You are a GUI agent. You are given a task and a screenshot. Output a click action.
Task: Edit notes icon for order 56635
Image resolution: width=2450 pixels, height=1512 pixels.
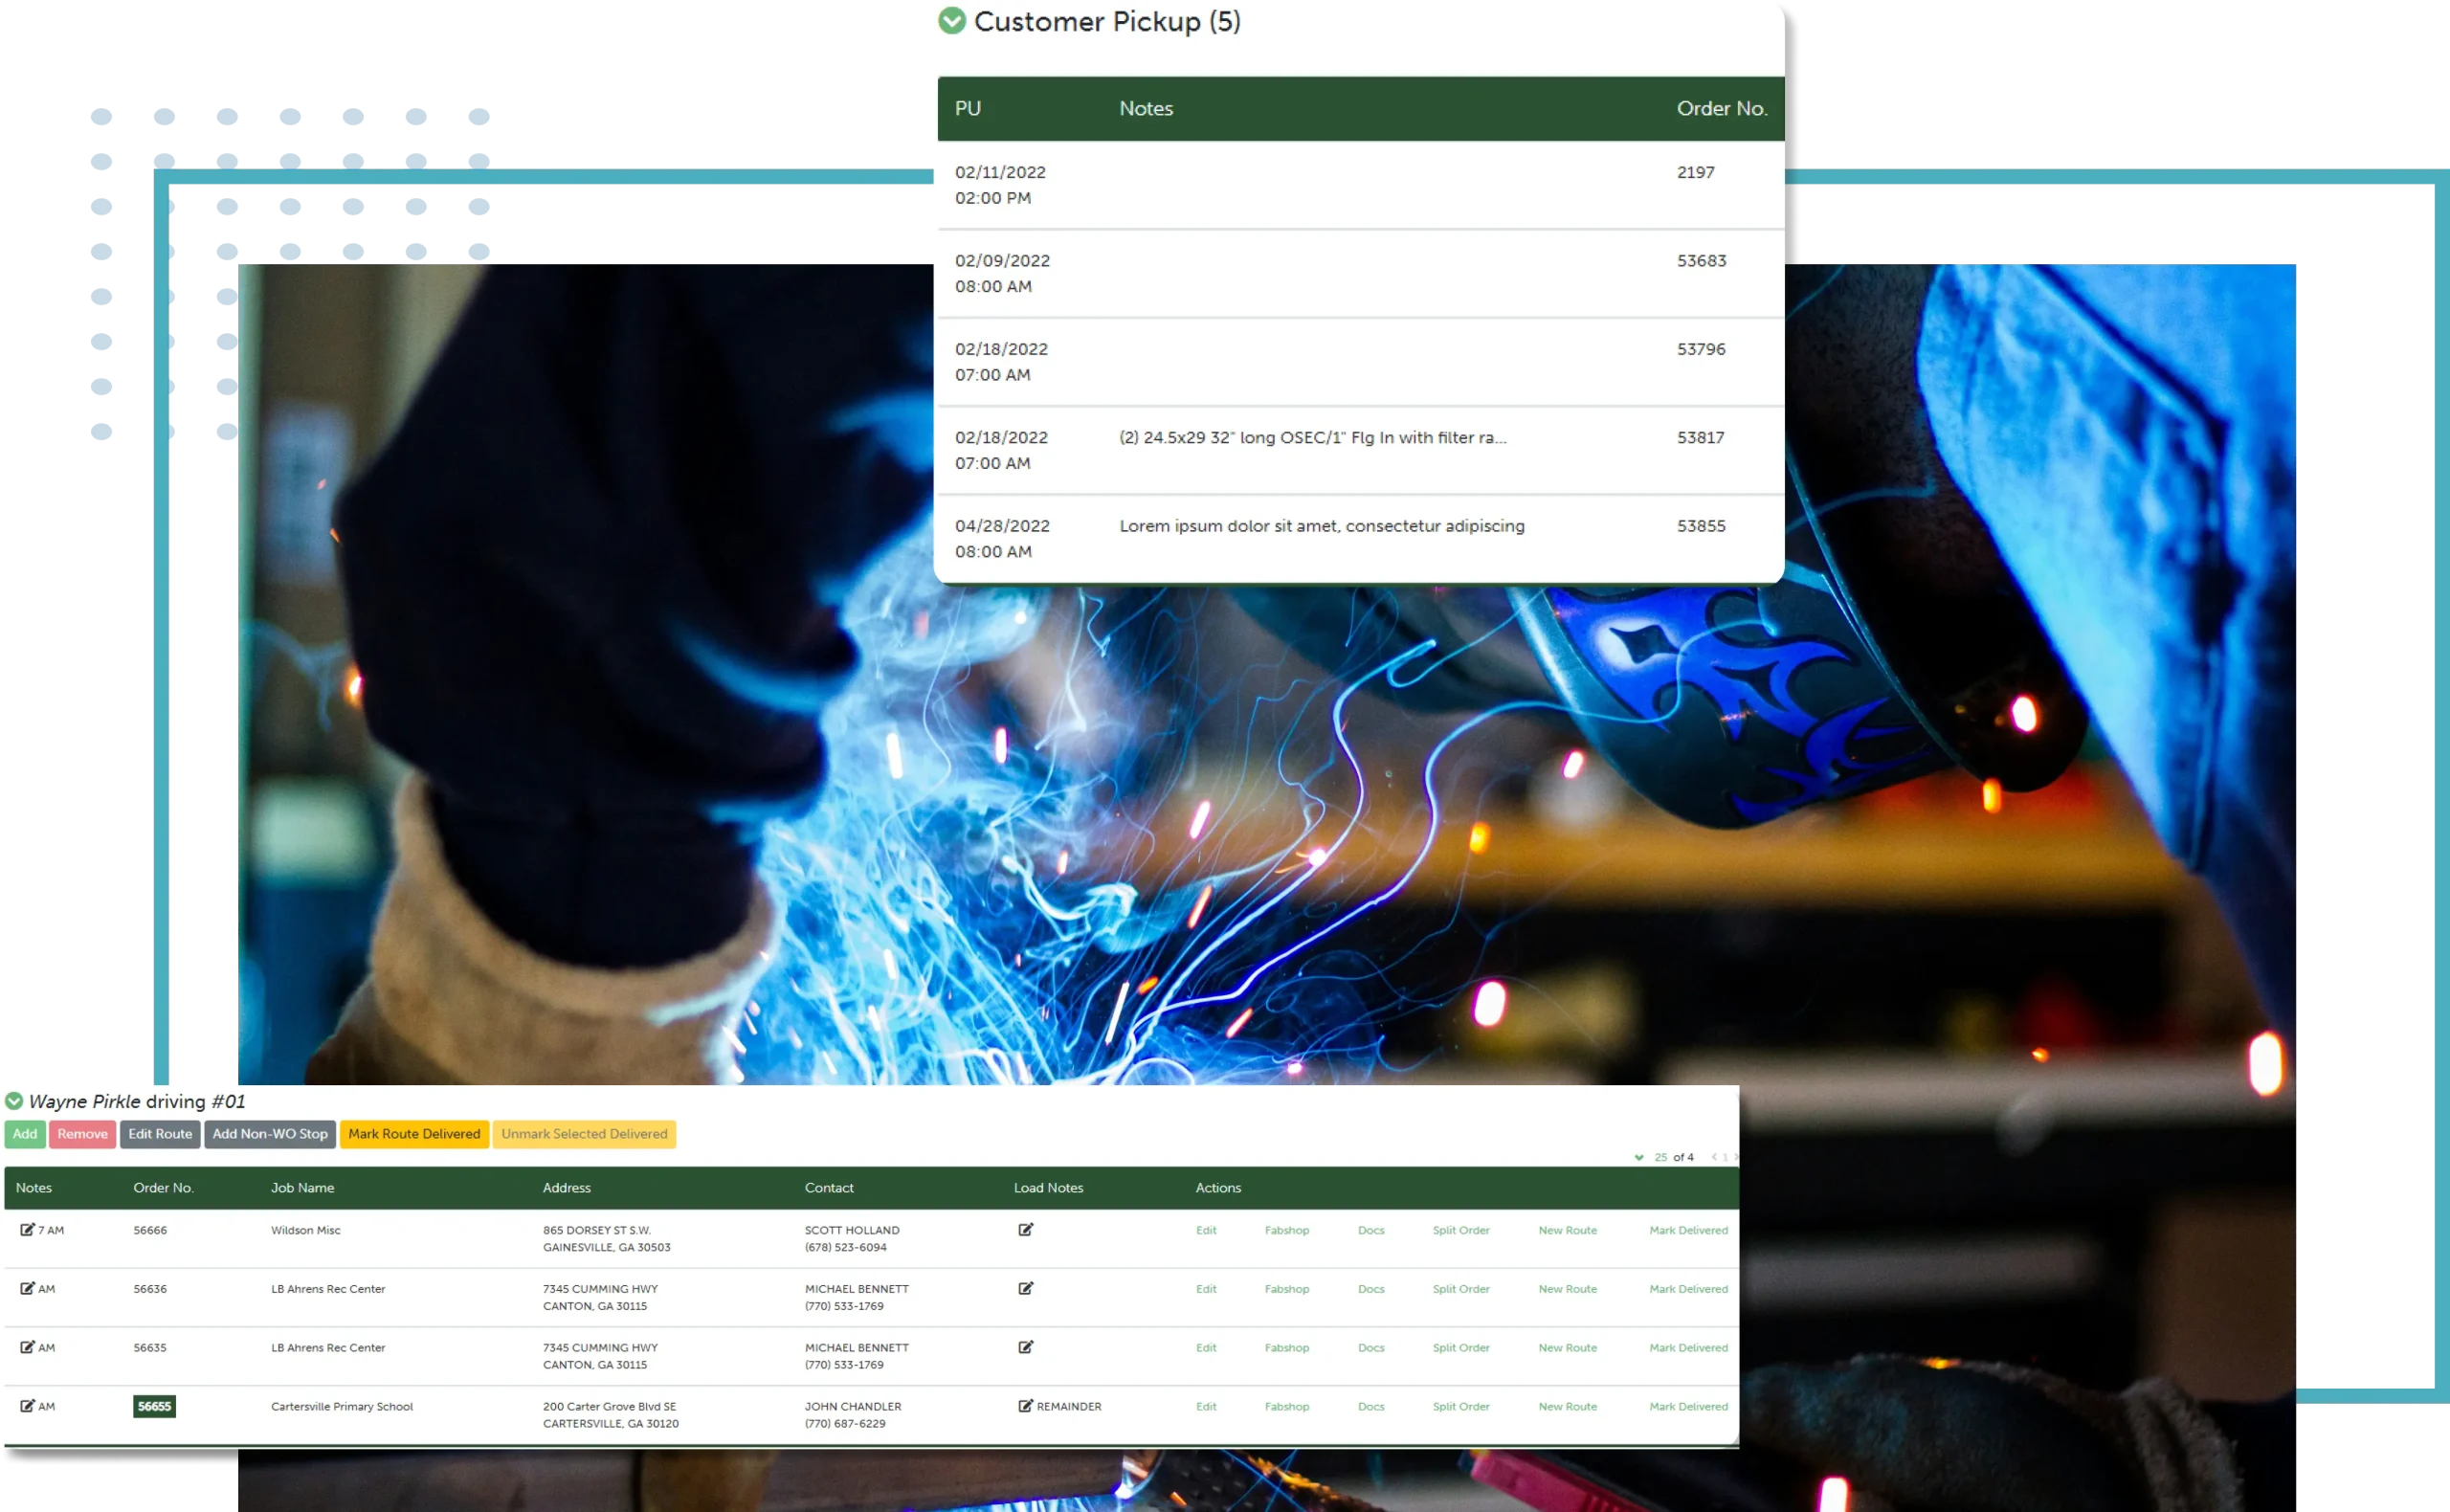27,1347
